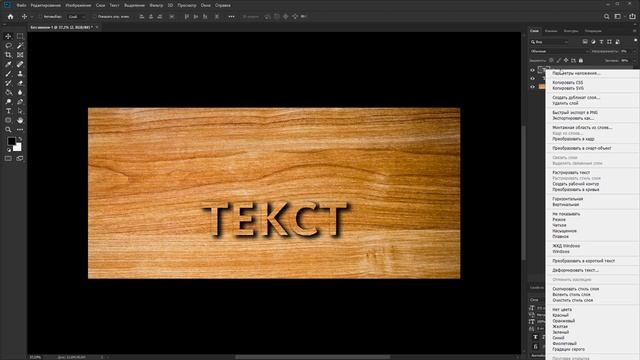640x360 pixels.
Task: Select the Brush tool
Action: 8,74
